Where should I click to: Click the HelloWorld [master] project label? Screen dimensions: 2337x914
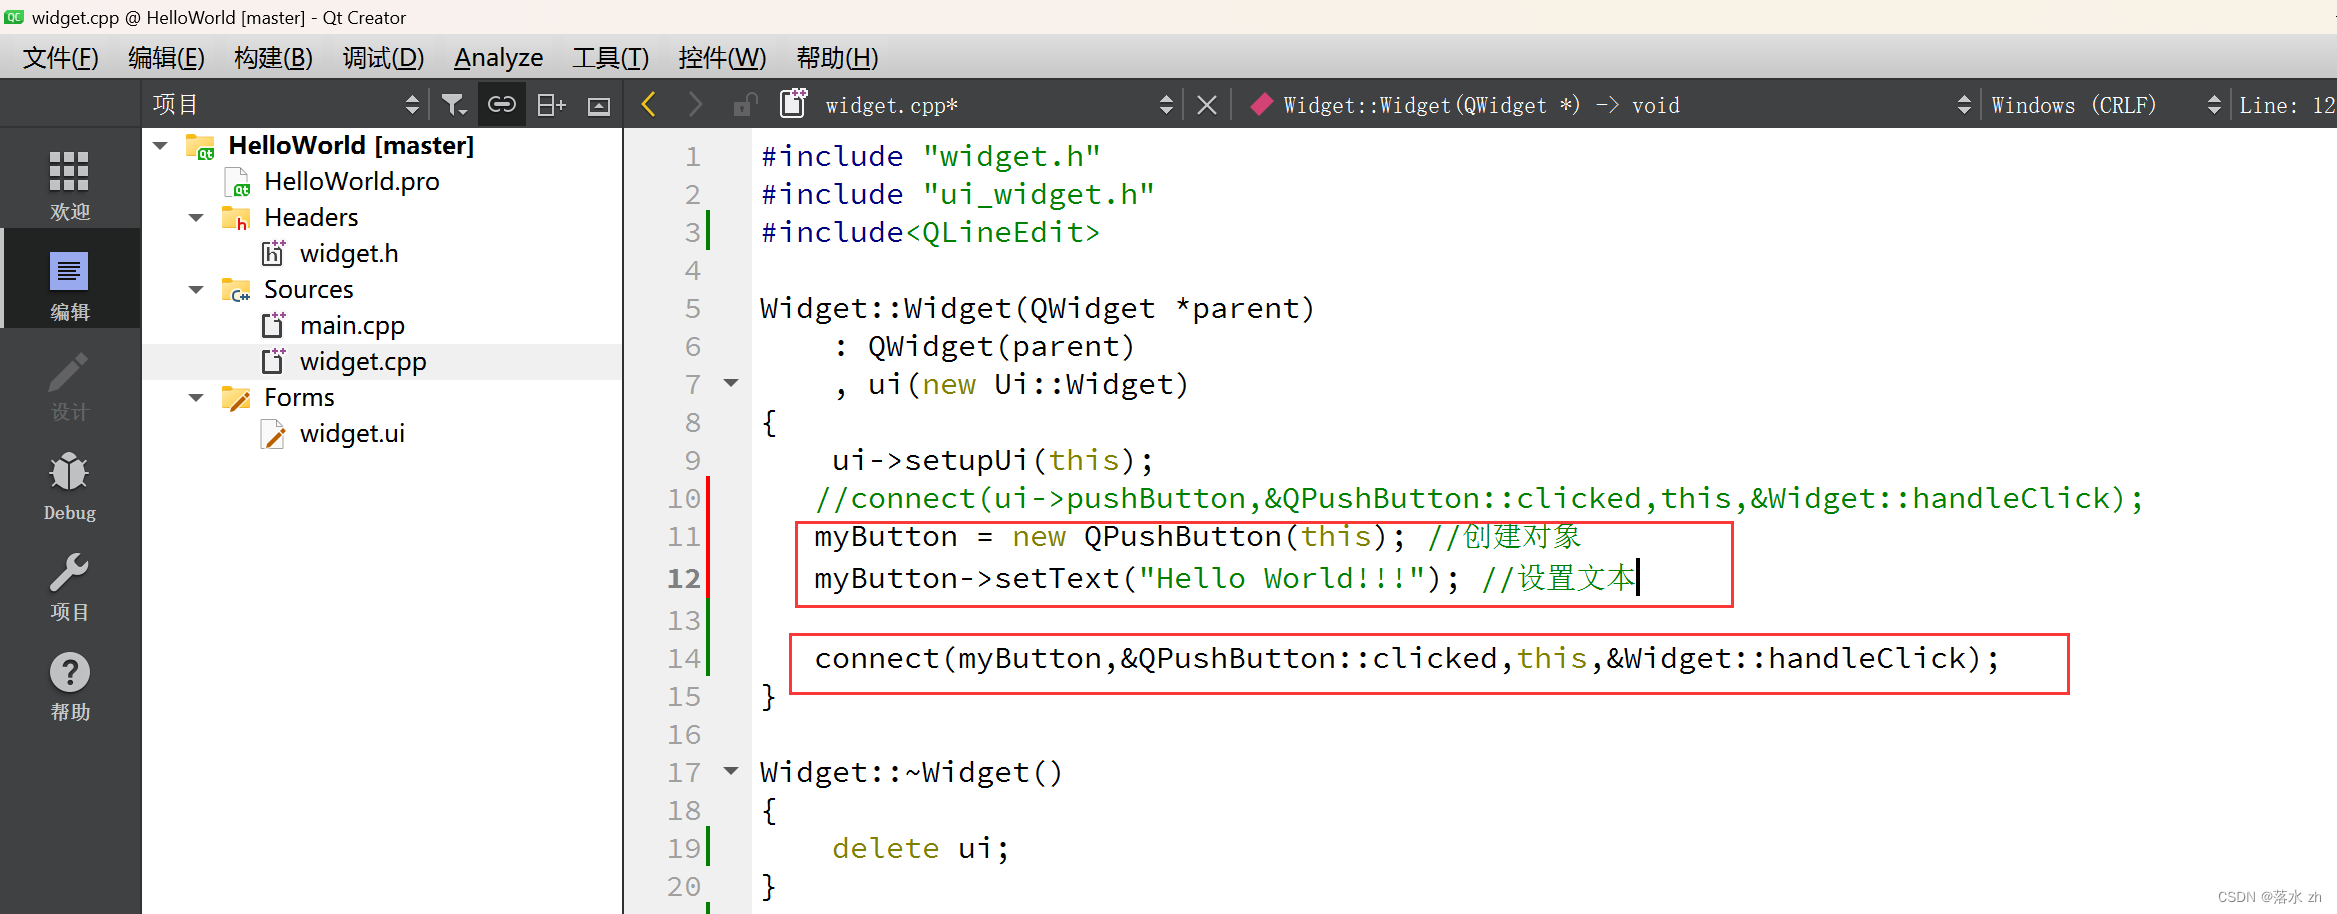(x=351, y=146)
